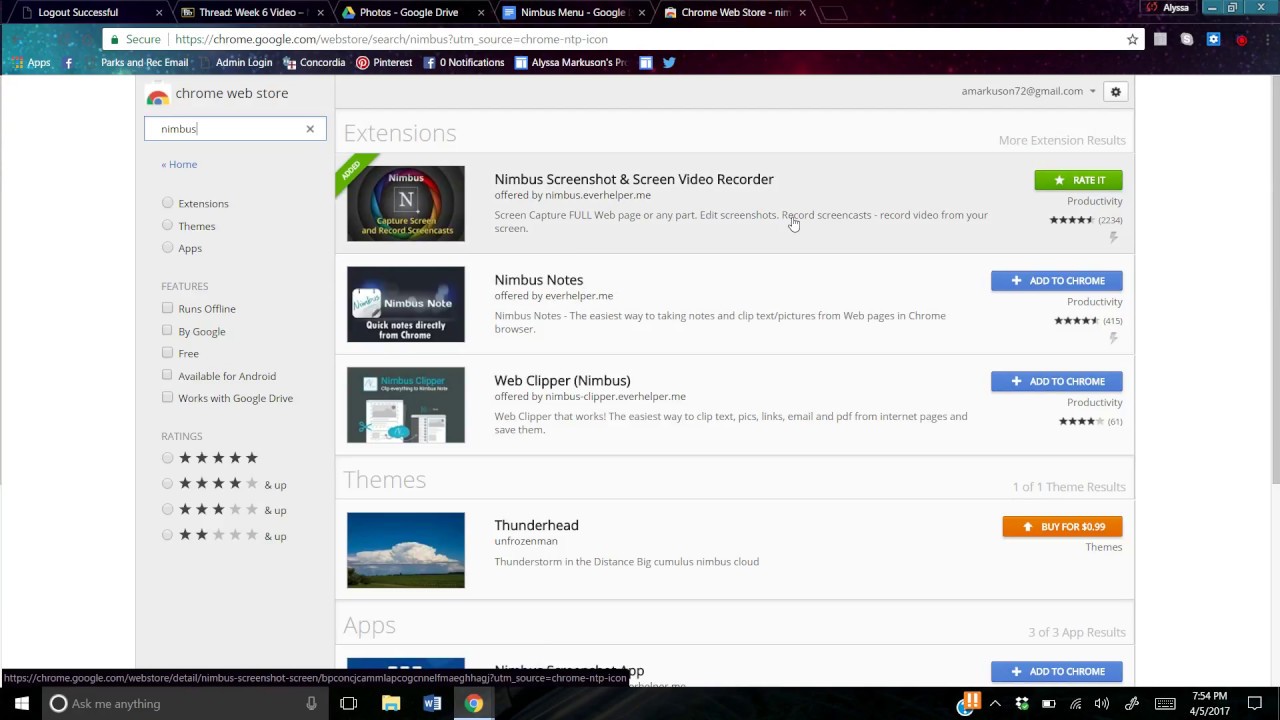
Task: Open the Windows Ink Workspace pen icon
Action: tap(1132, 704)
